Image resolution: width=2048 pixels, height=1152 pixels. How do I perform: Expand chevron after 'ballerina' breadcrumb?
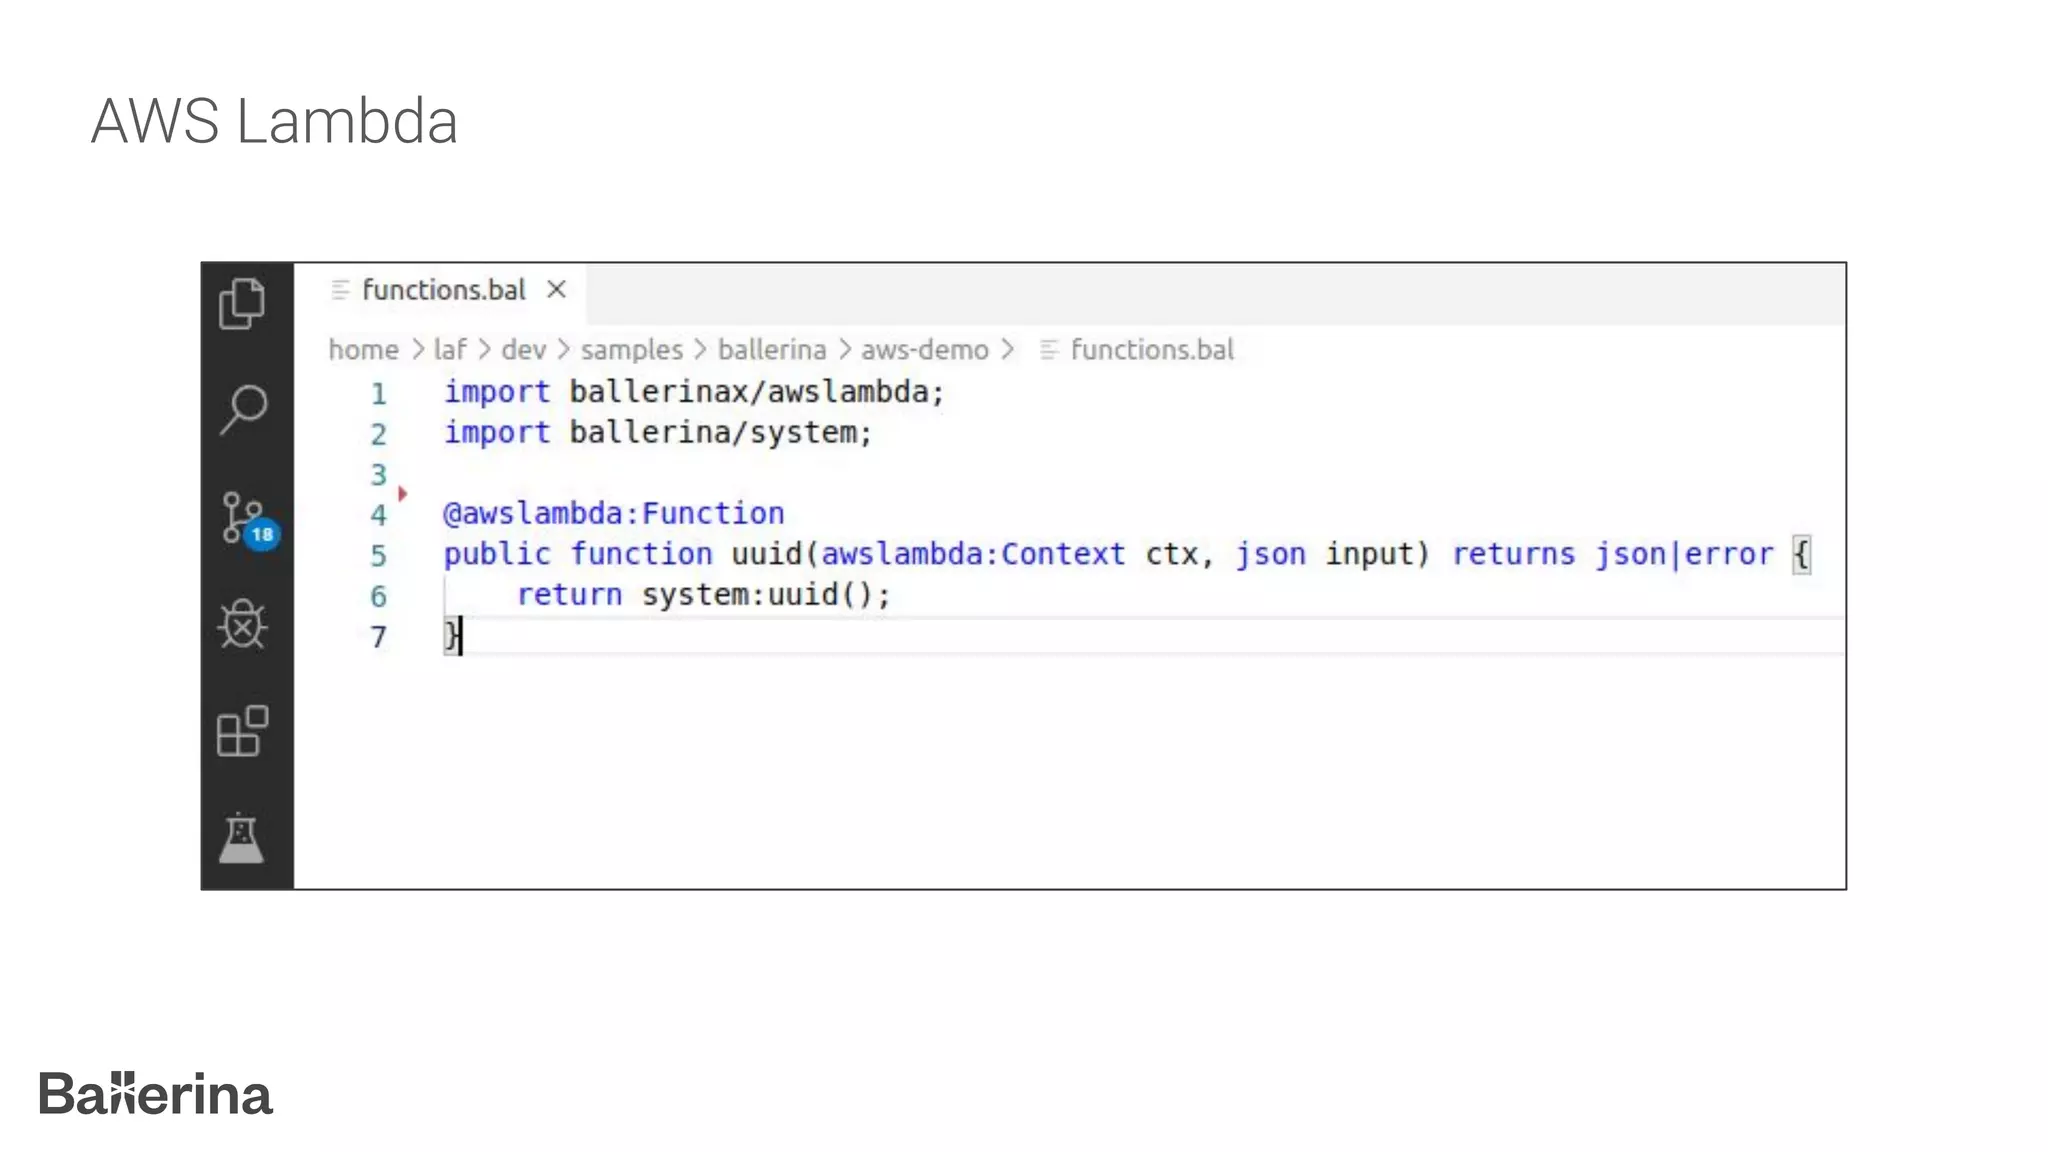click(x=845, y=350)
